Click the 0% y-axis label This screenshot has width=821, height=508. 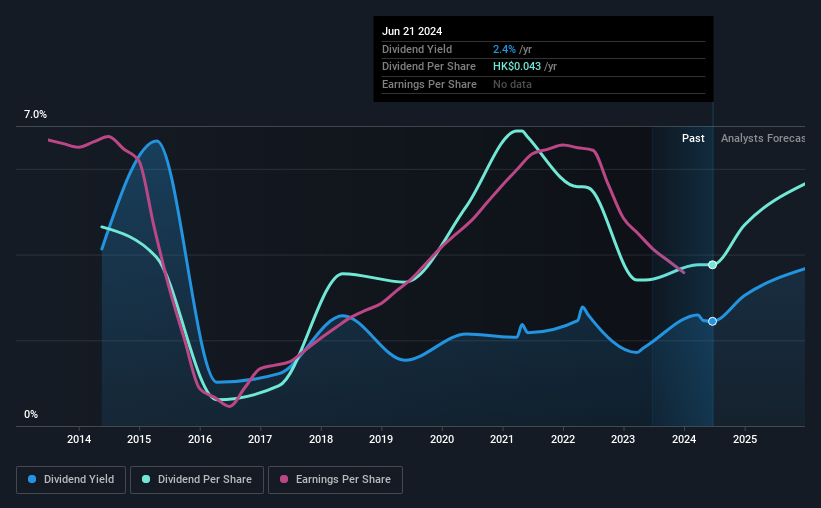coord(31,414)
